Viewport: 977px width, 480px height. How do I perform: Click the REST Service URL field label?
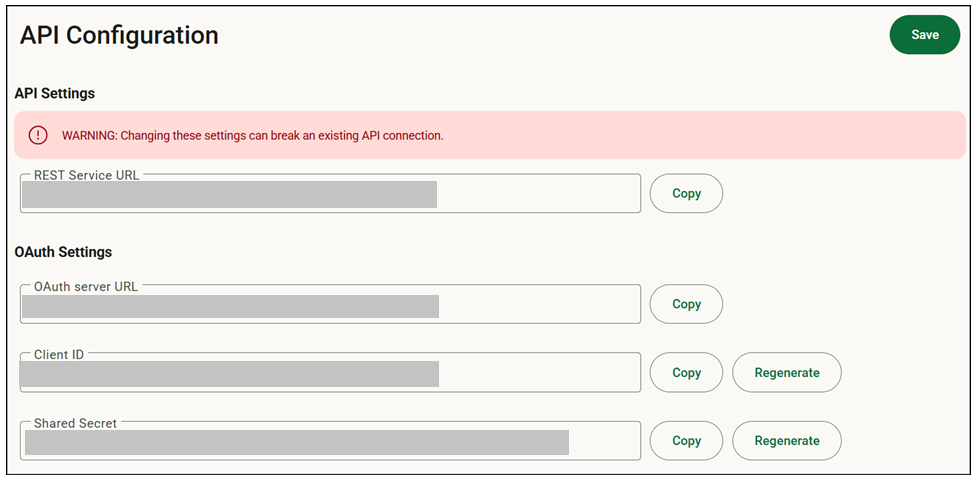point(87,176)
